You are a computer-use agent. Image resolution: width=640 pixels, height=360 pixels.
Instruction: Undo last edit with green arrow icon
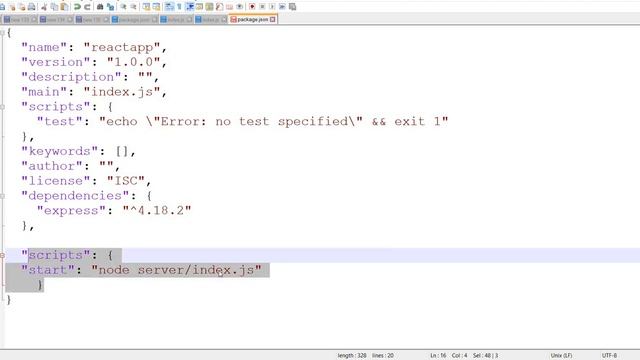(x=77, y=7)
